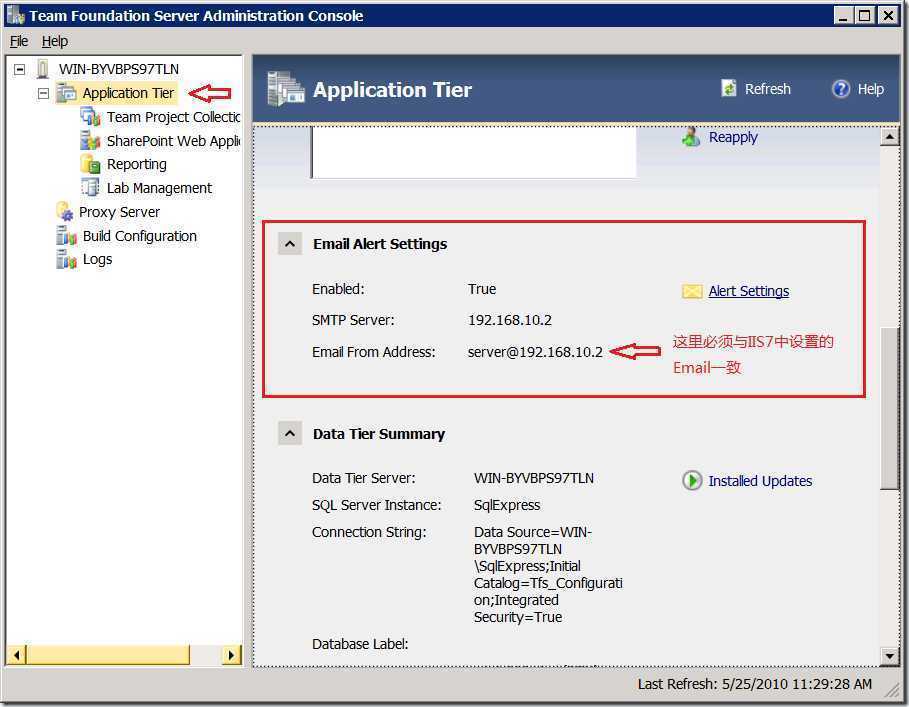Screen dimensions: 909x707
Task: Click the Lab Management icon
Action: coord(90,188)
